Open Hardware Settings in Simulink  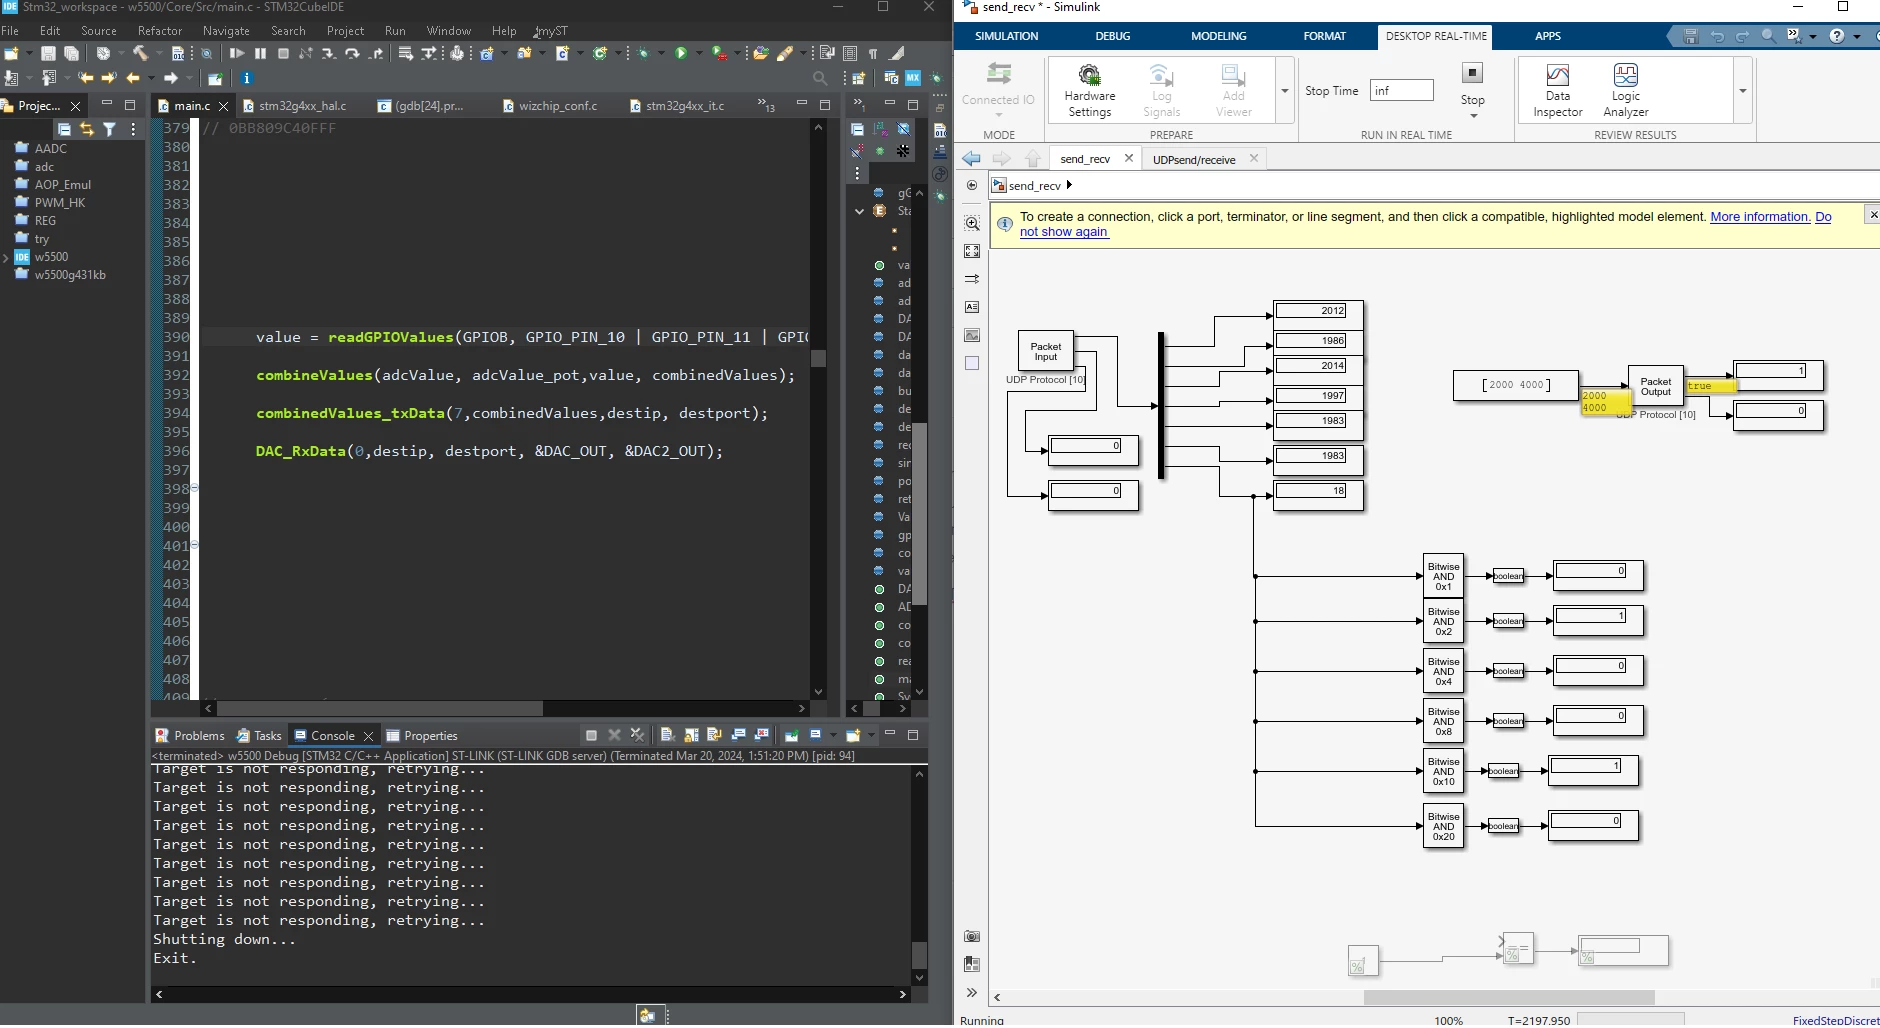point(1089,91)
